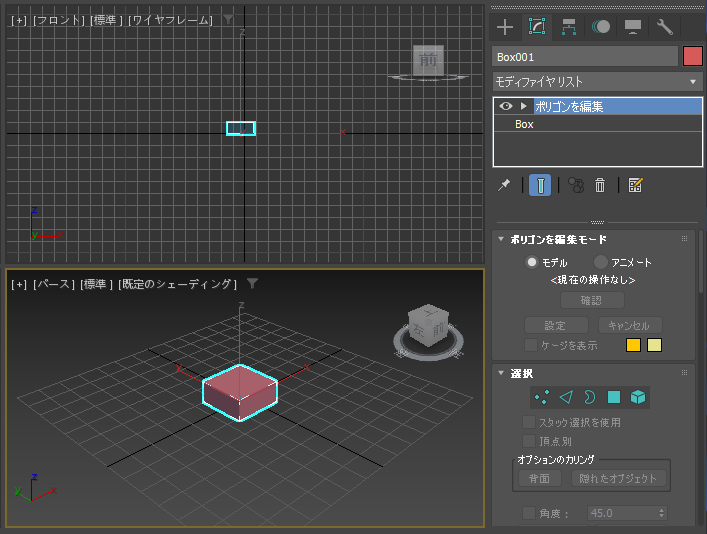Select Vertex sub-object level icon
The width and height of the screenshot is (707, 534).
coord(542,397)
